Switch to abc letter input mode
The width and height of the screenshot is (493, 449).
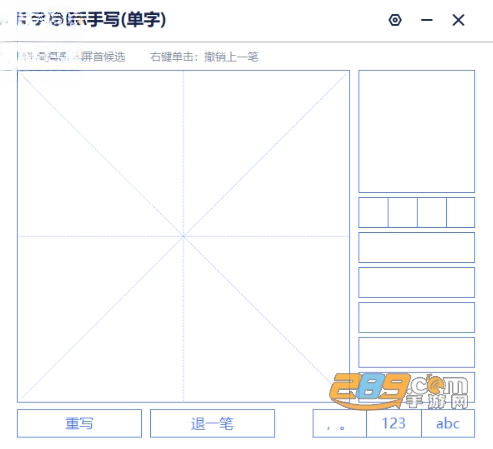(x=448, y=423)
